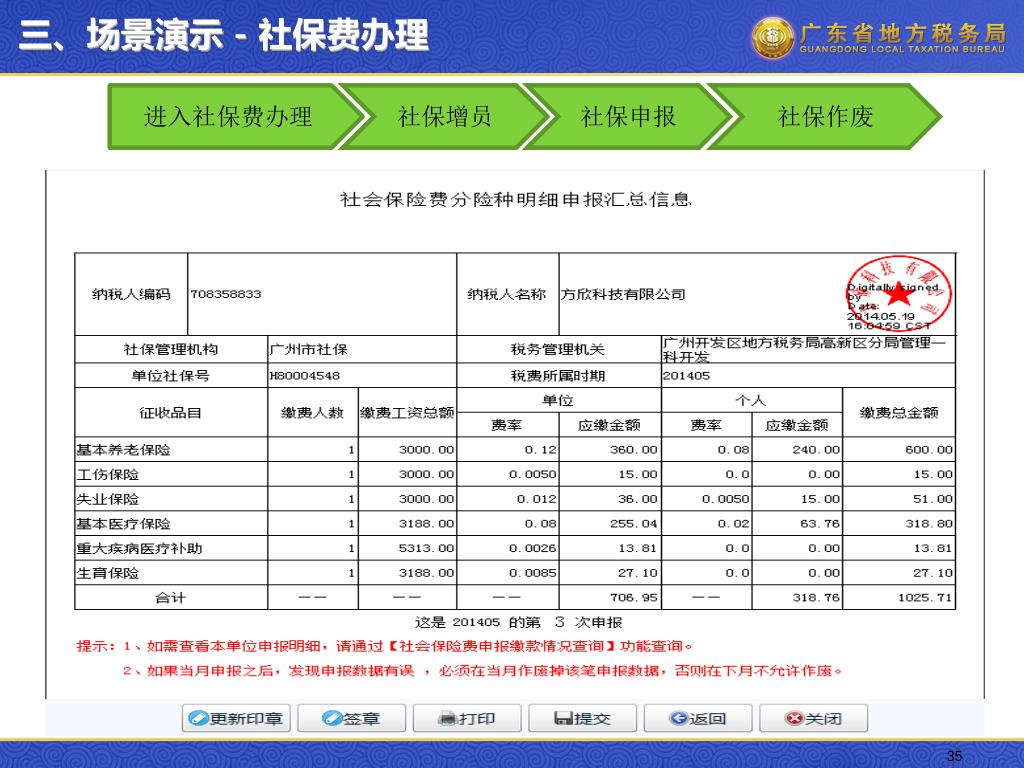Click the 税费所属时期 label
1024x768 pixels.
558,376
